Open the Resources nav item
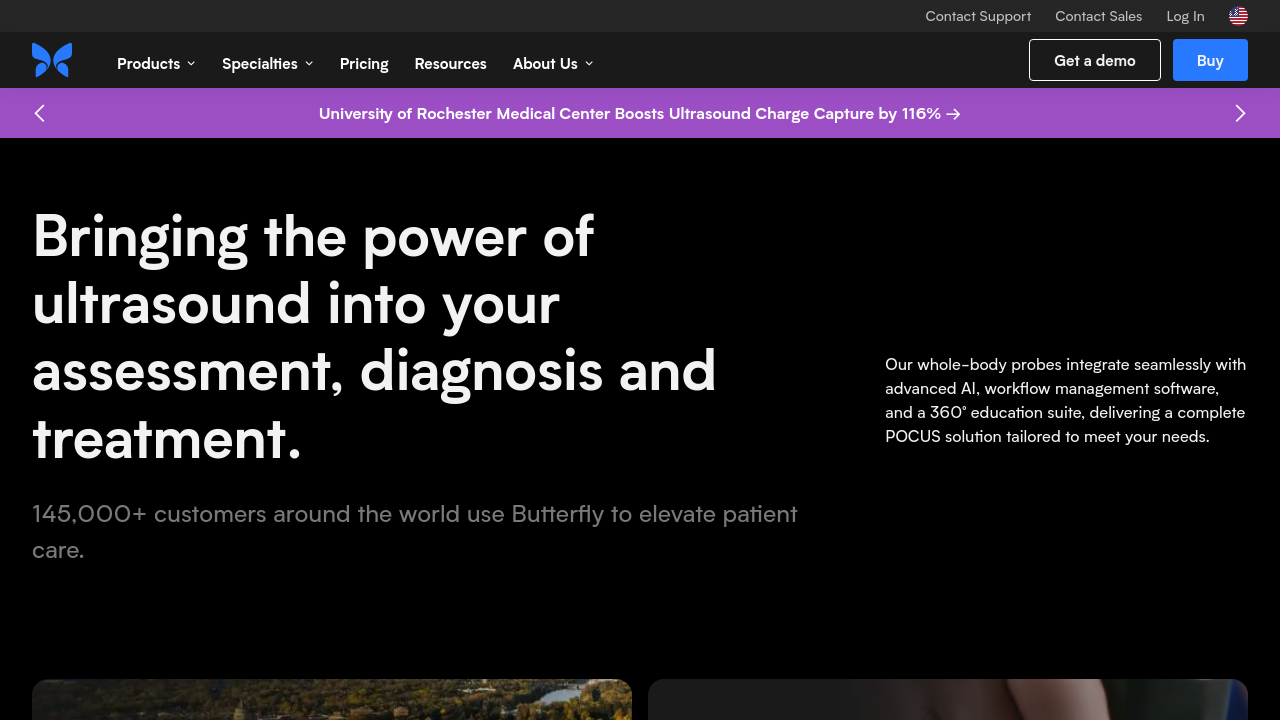 click(x=450, y=63)
